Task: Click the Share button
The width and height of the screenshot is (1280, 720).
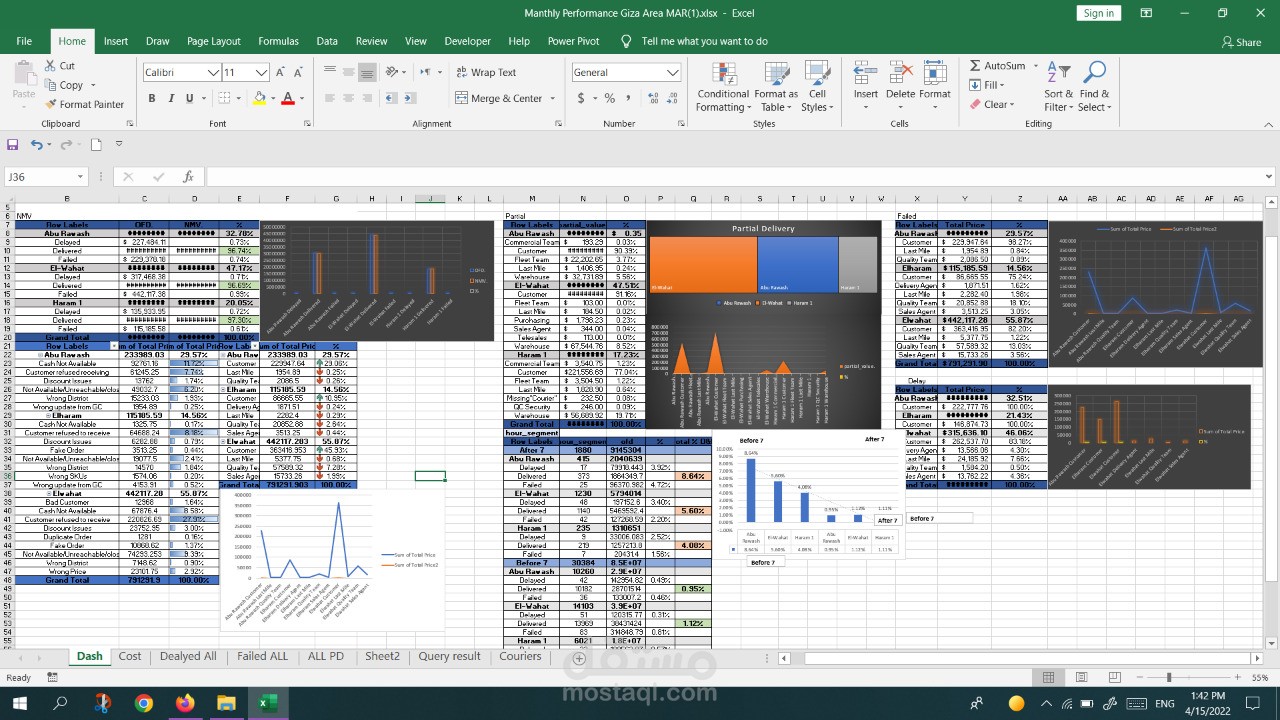Action: 1241,42
